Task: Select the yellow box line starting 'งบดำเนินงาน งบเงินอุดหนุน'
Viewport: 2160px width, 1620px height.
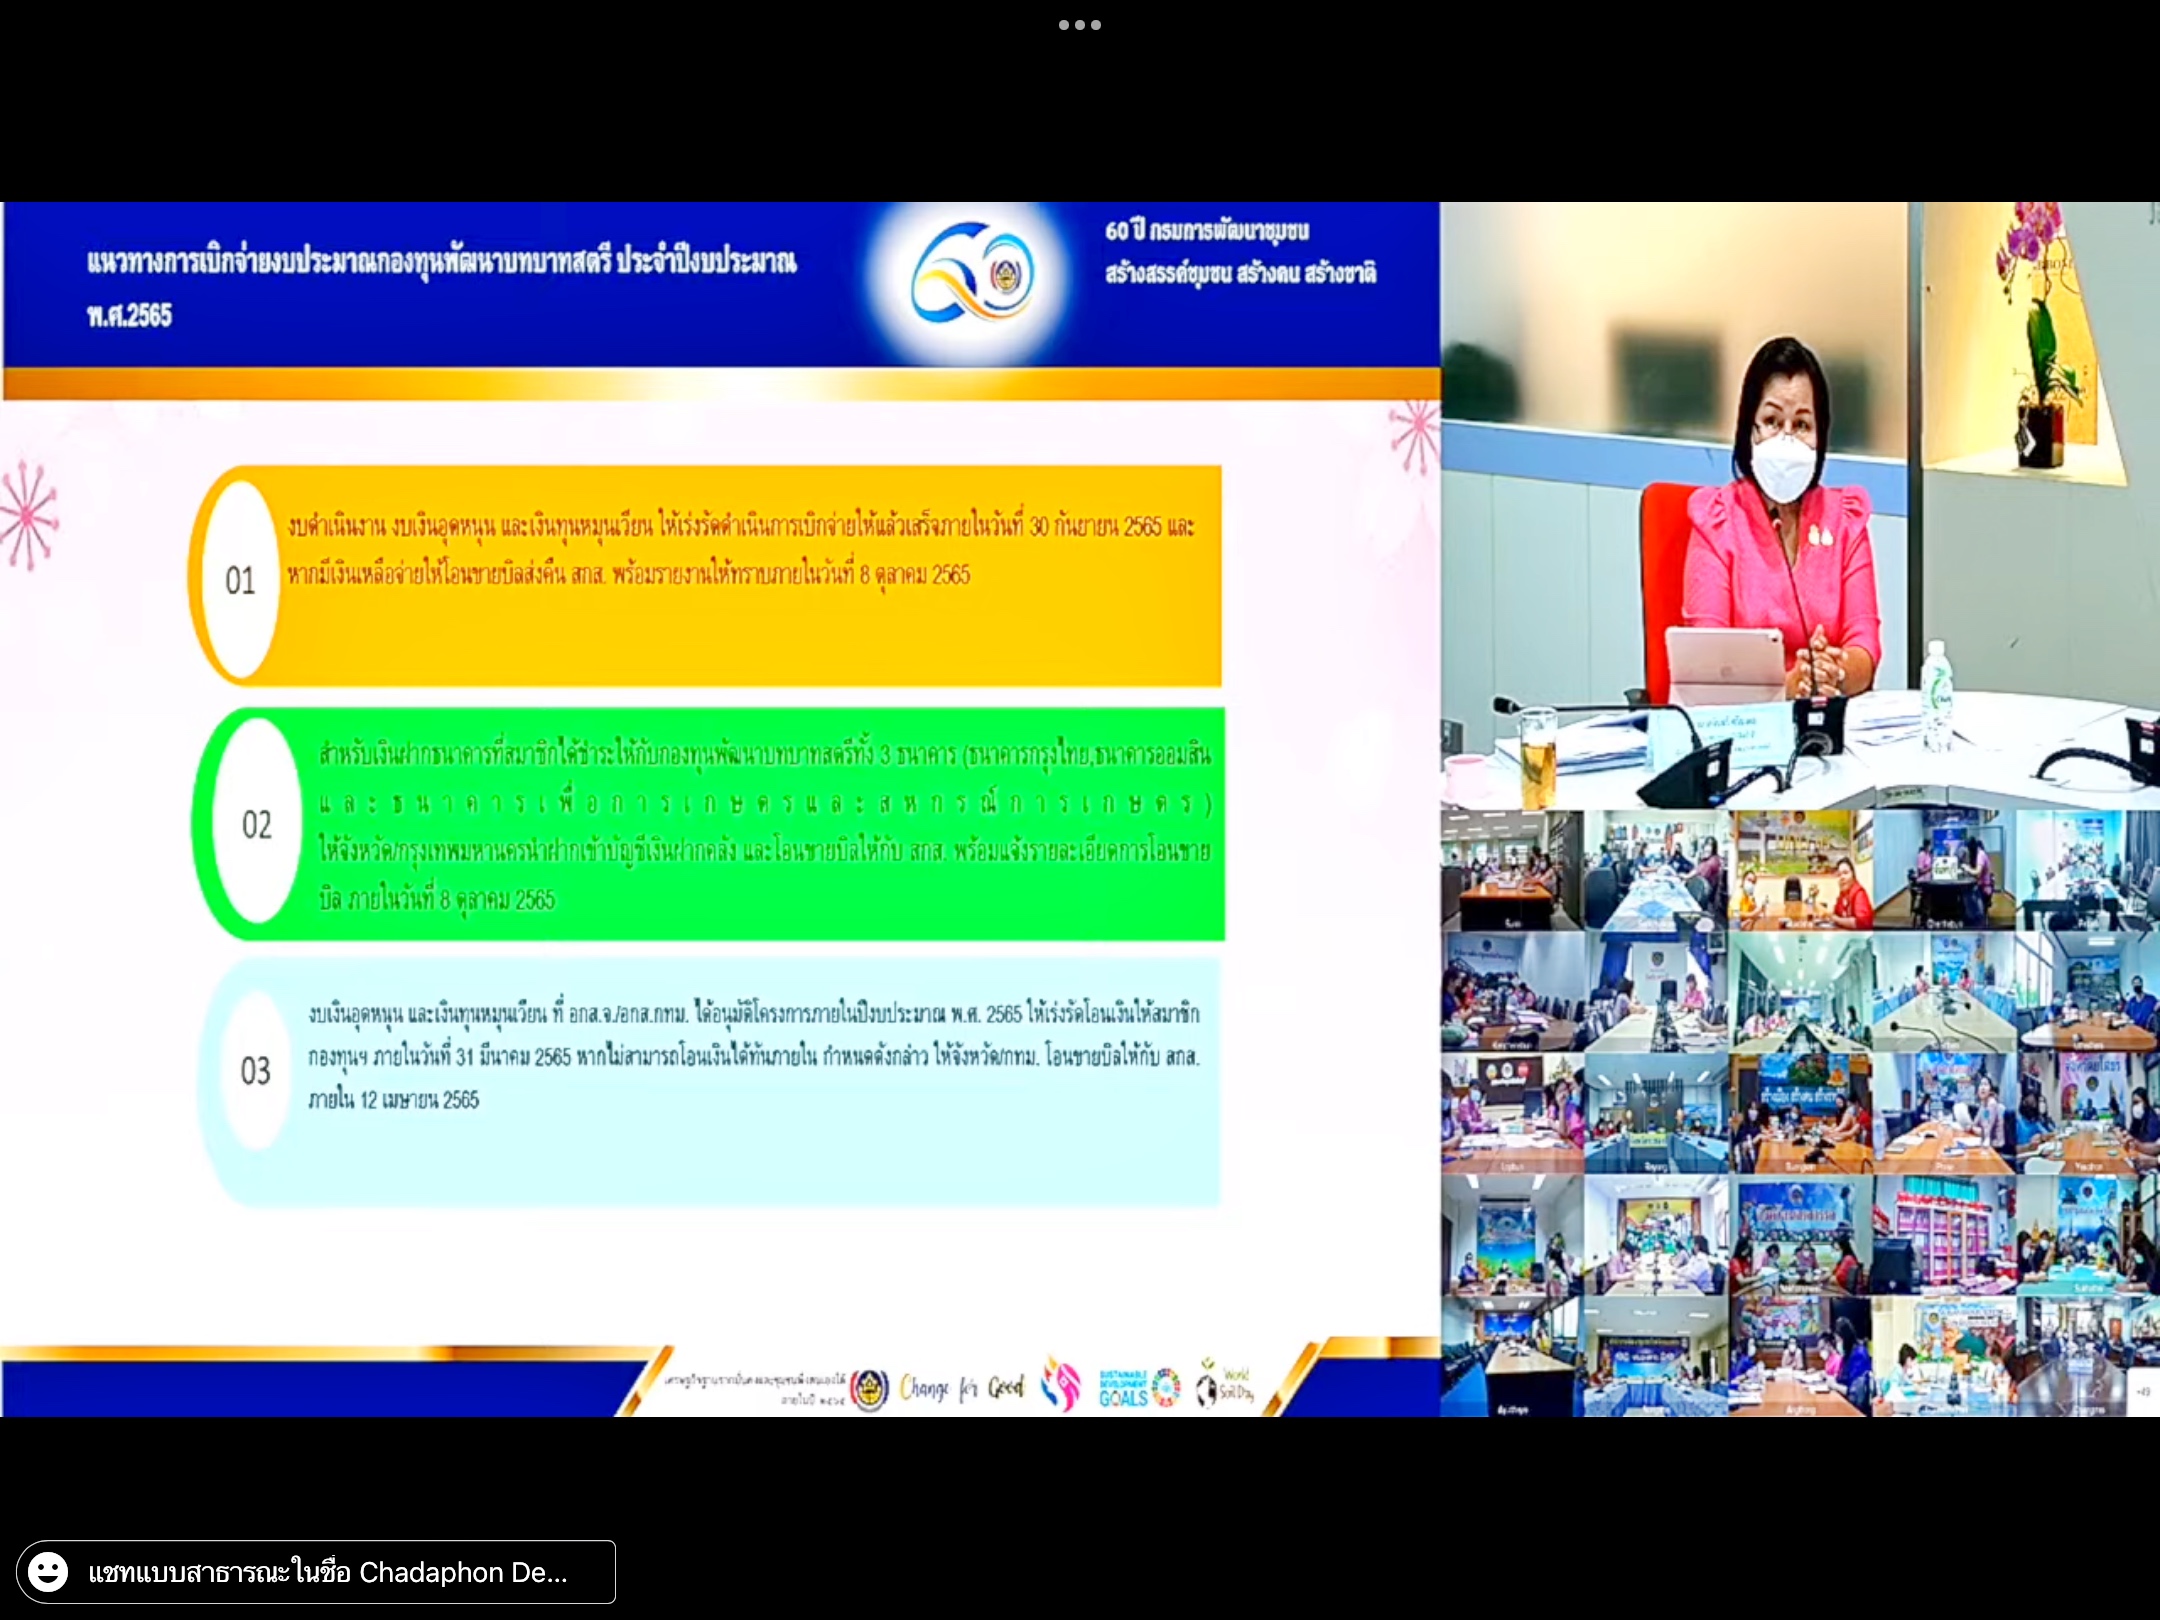Action: pyautogui.click(x=740, y=526)
